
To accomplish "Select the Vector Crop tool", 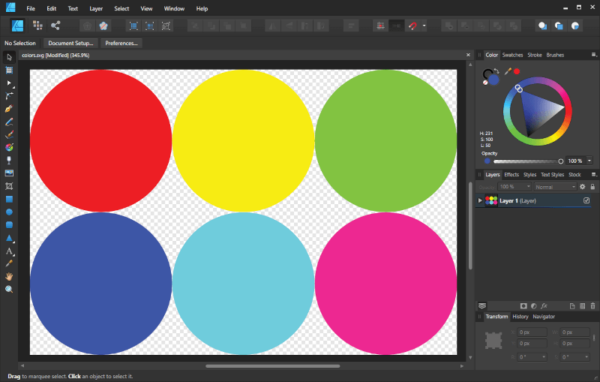I will click(x=9, y=186).
